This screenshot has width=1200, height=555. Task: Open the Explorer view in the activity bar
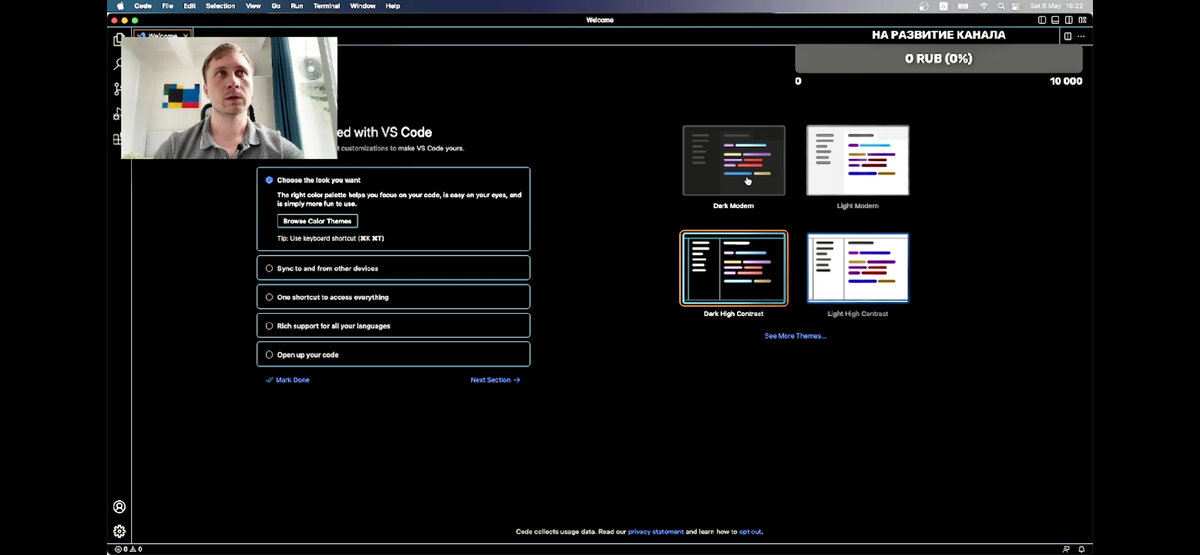[x=119, y=40]
